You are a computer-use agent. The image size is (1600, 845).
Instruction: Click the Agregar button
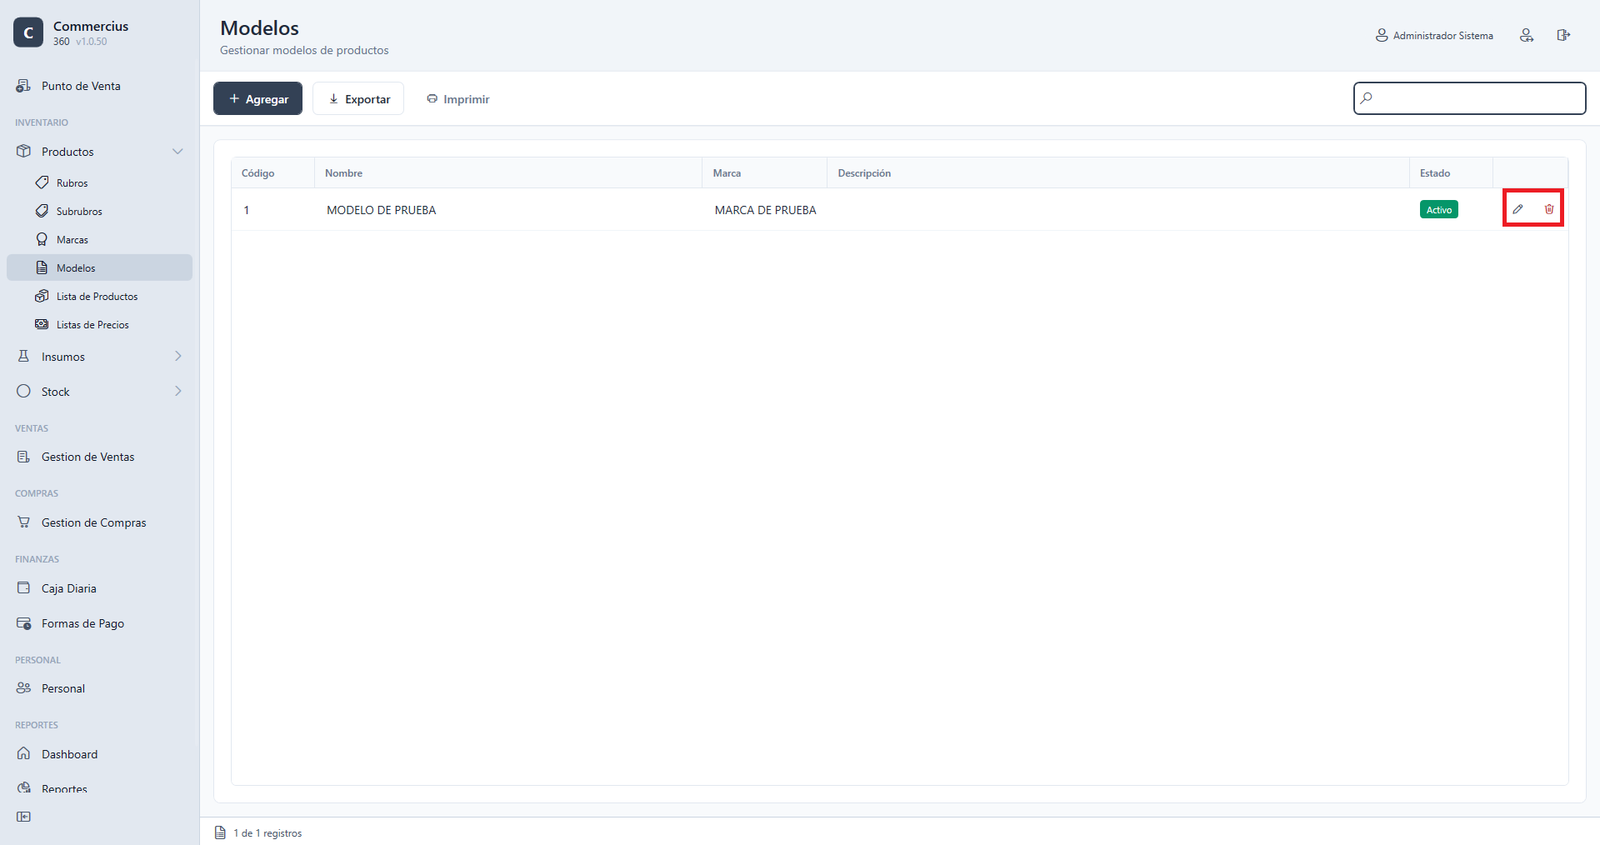[258, 99]
